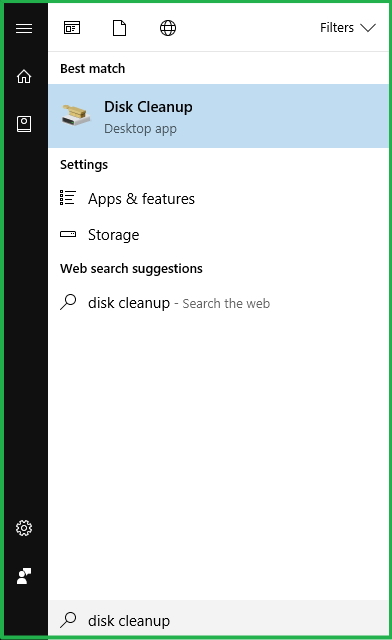The width and height of the screenshot is (392, 640).
Task: Click the Storage drive icon
Action: [68, 234]
